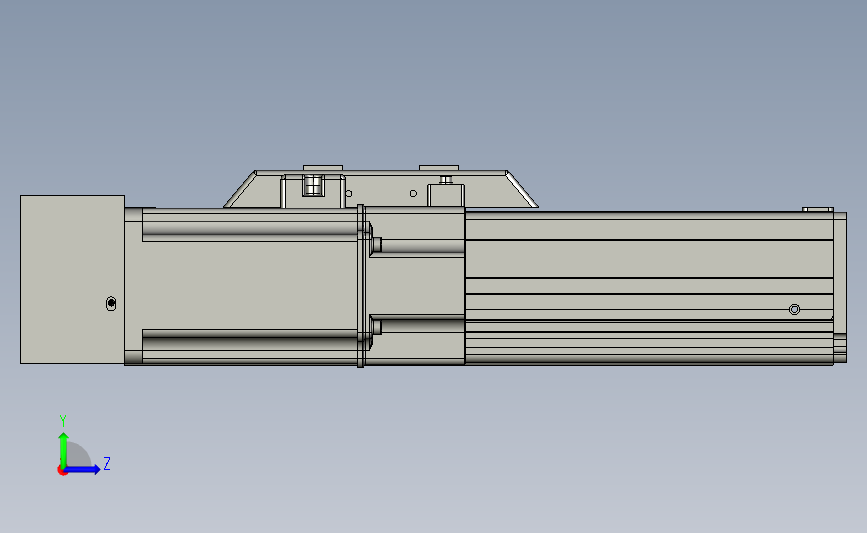Select the thin flange plate between motor and coupling housing

click(361, 286)
